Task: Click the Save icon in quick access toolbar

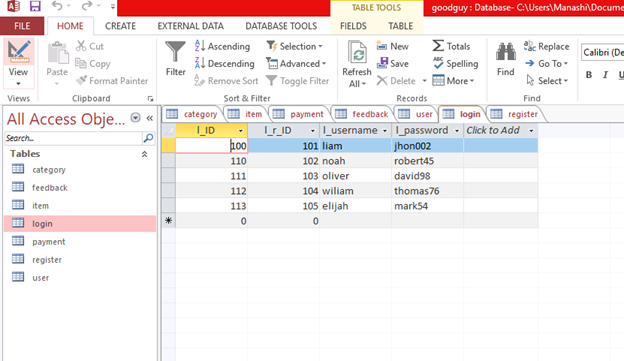Action: 35,6
